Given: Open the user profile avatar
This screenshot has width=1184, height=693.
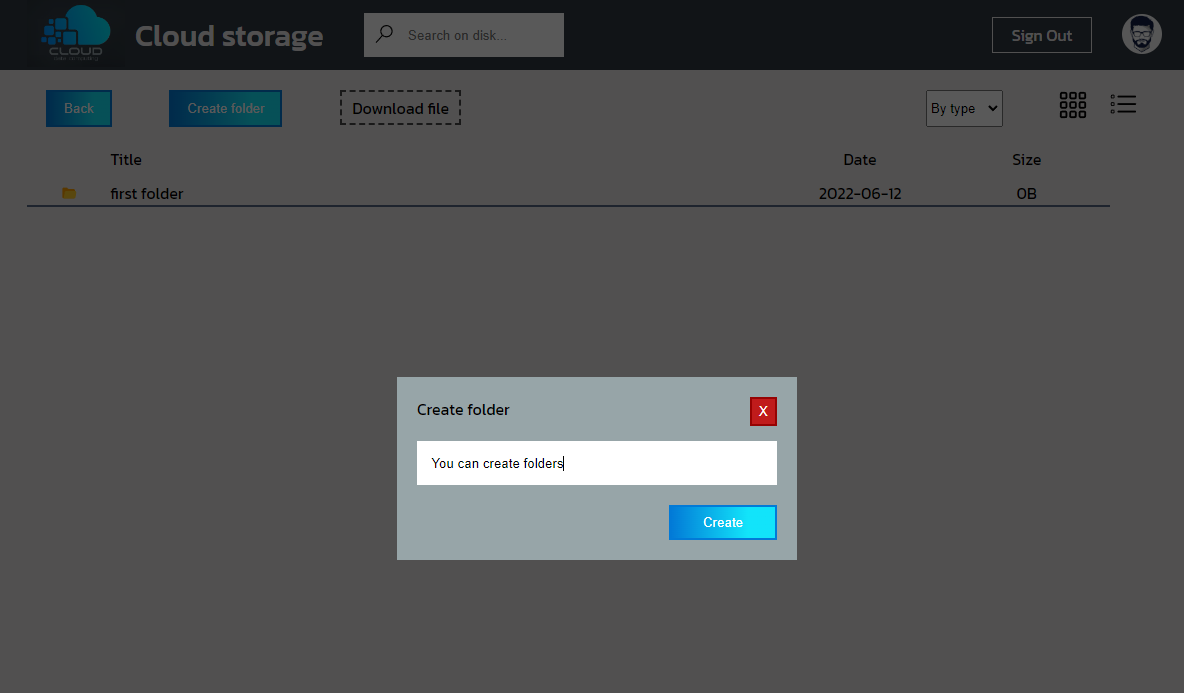Looking at the screenshot, I should 1141,33.
